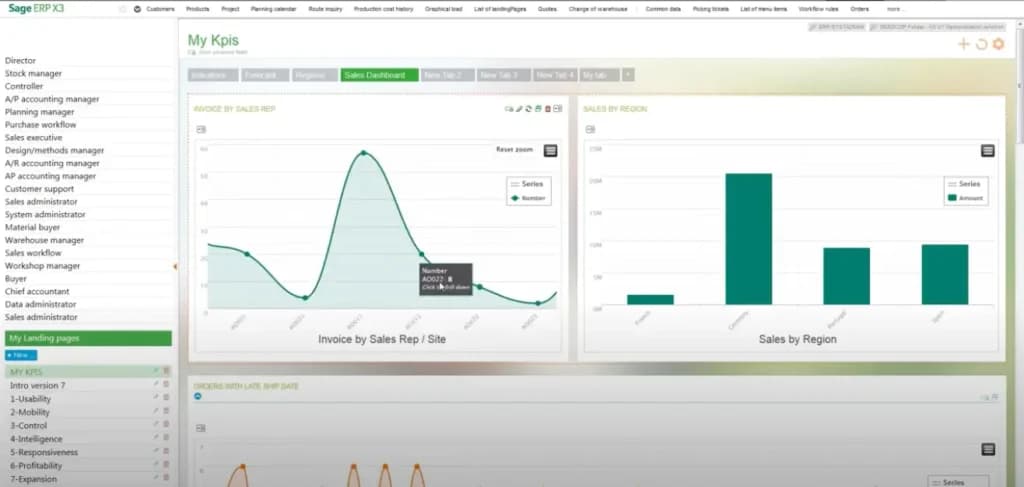Image resolution: width=1024 pixels, height=487 pixels.
Task: Open the first grey Indicators tab
Action: 214,75
